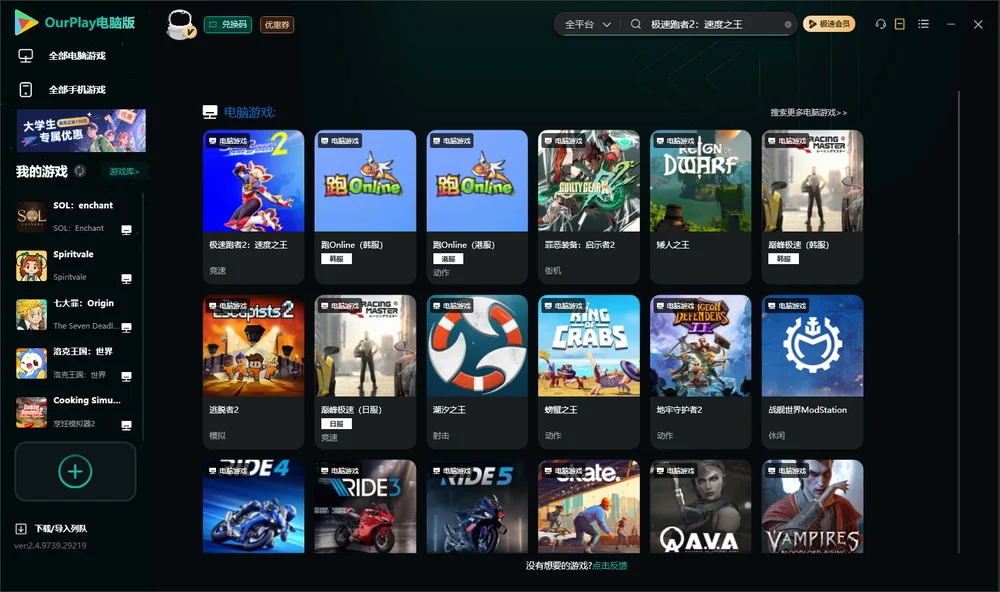1000x592 pixels.
Task: Click the yellow square icon beside the headset
Action: [900, 24]
